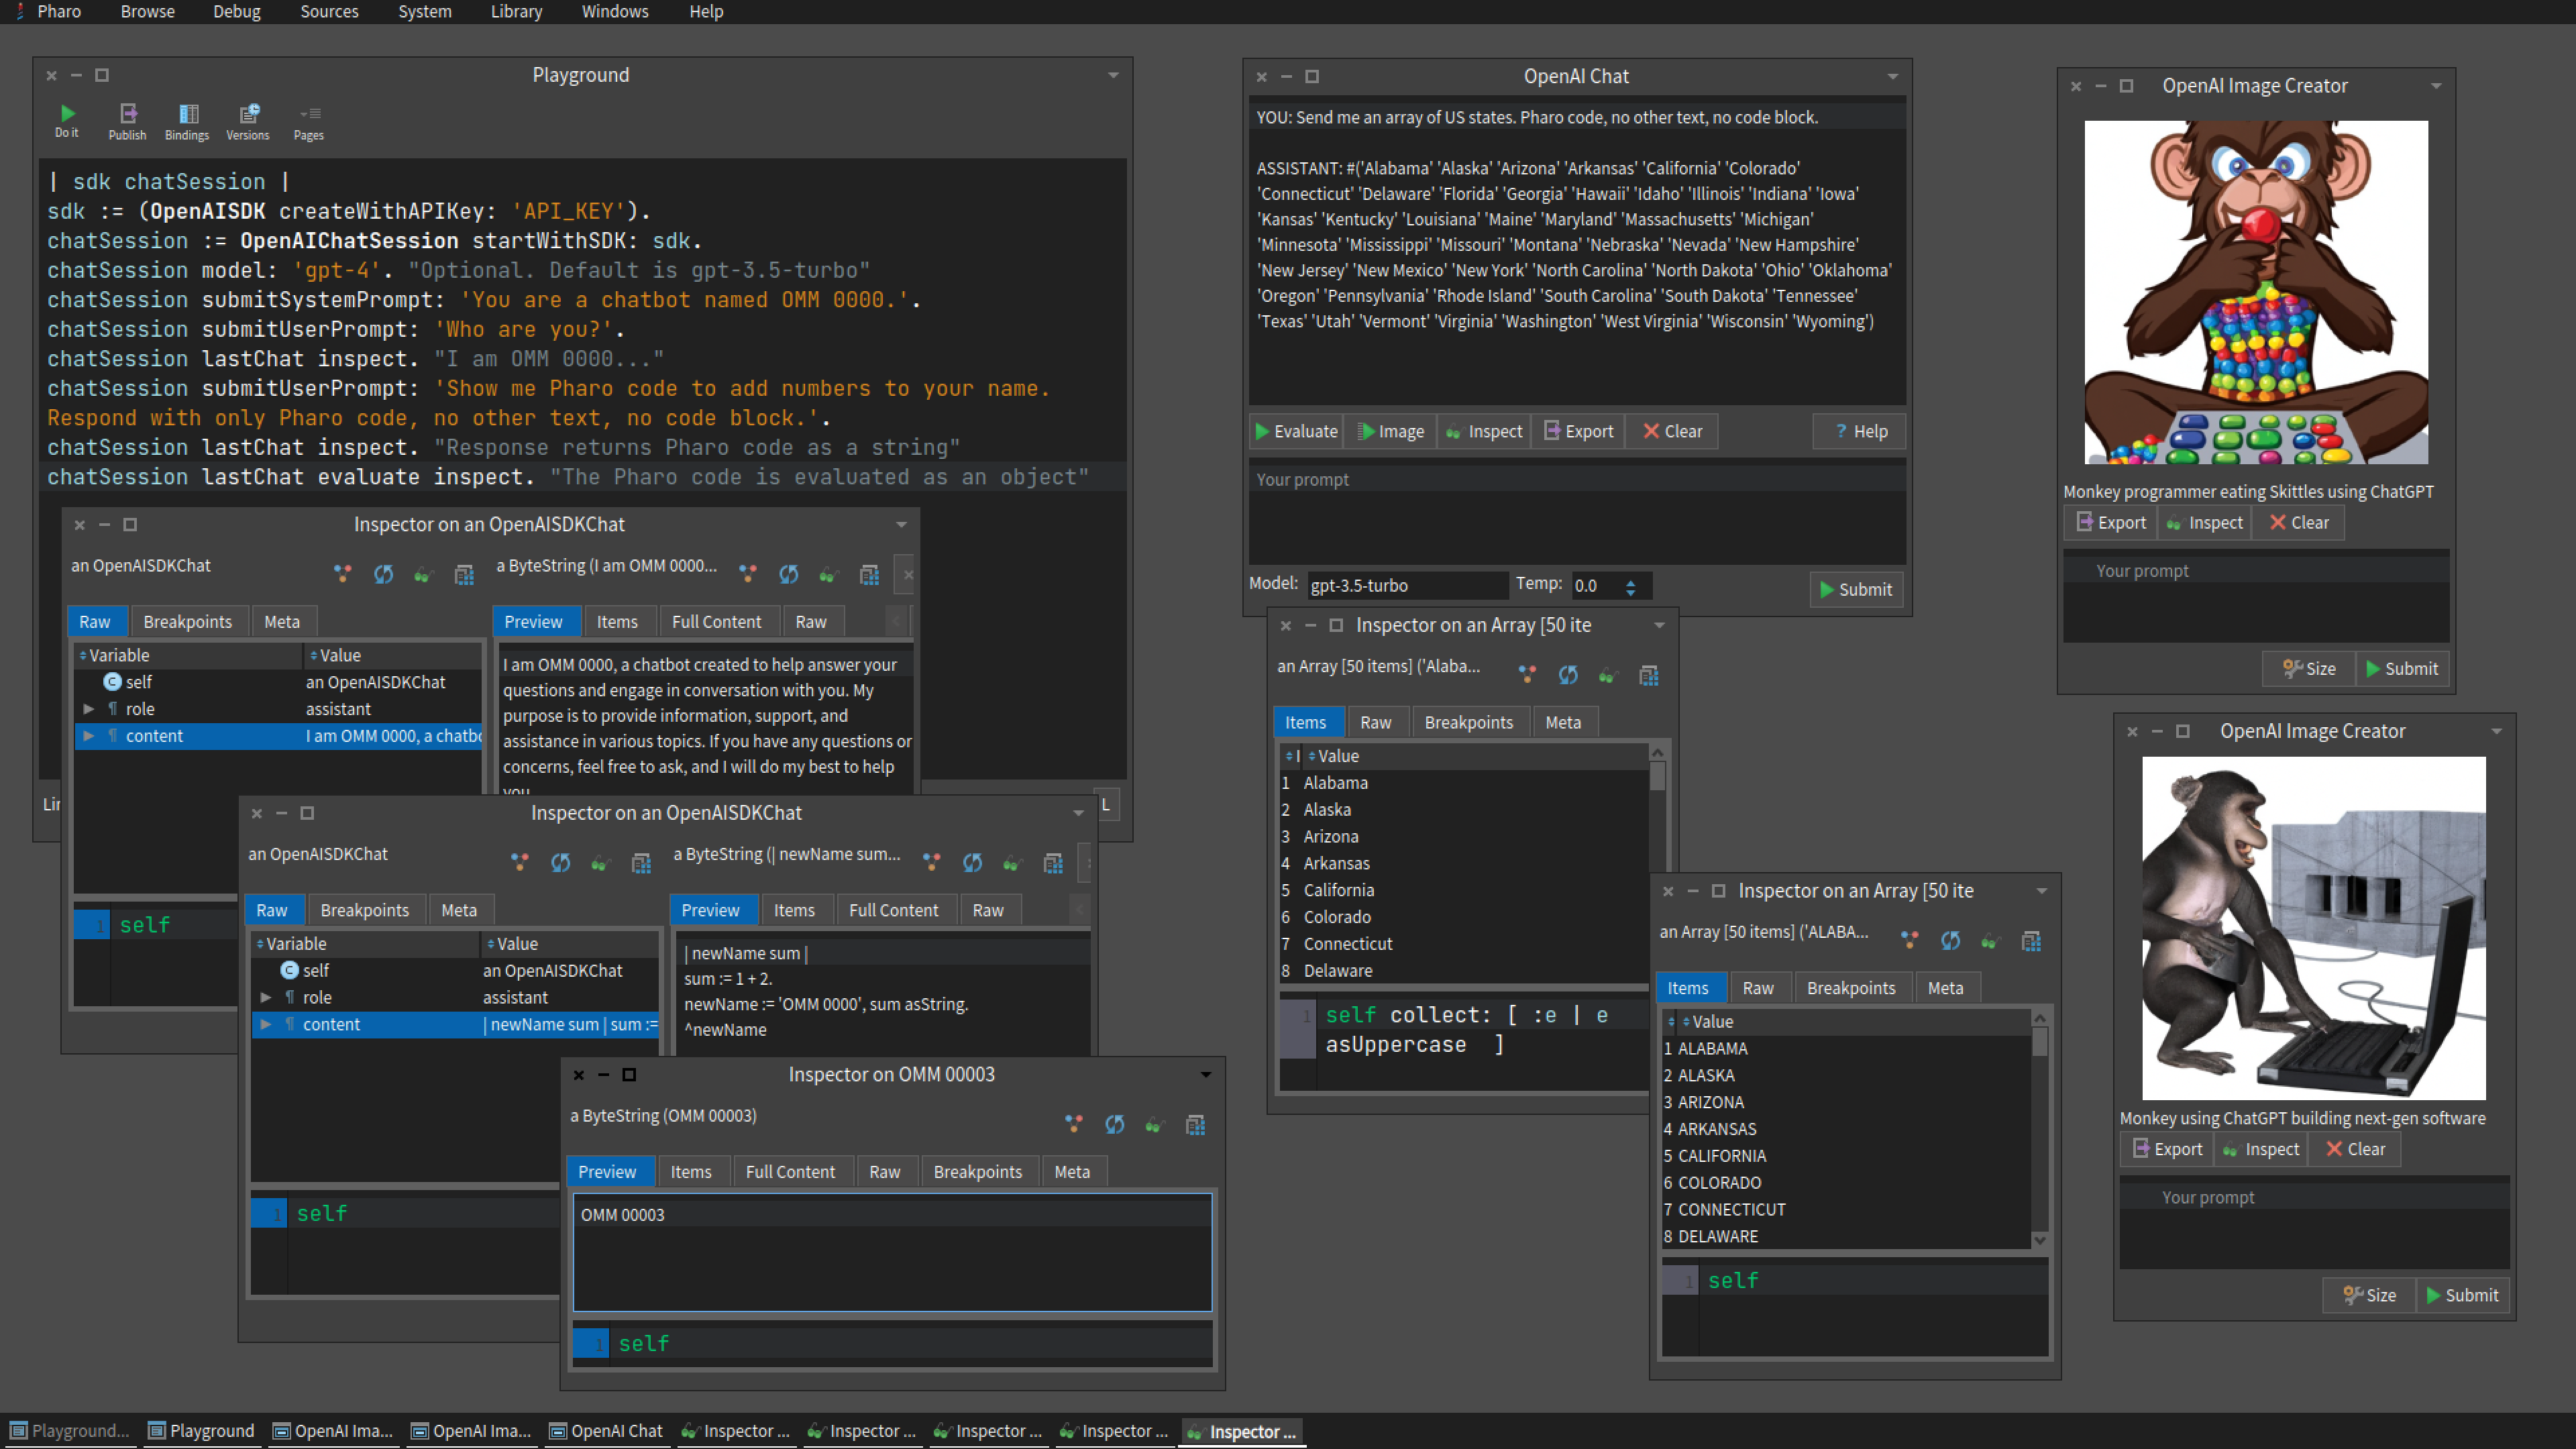Switch to Full Content tab in OMM 00003 inspector

789,1171
